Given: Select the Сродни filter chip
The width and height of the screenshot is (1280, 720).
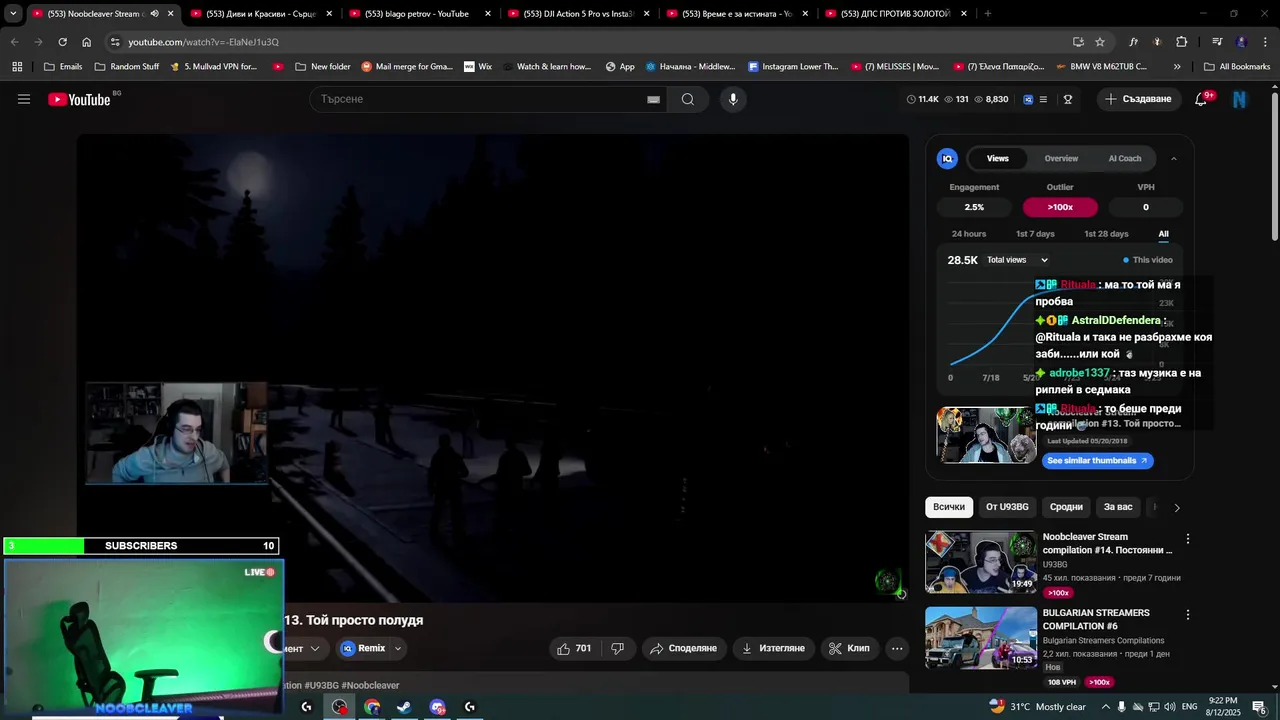Looking at the screenshot, I should click(1066, 507).
